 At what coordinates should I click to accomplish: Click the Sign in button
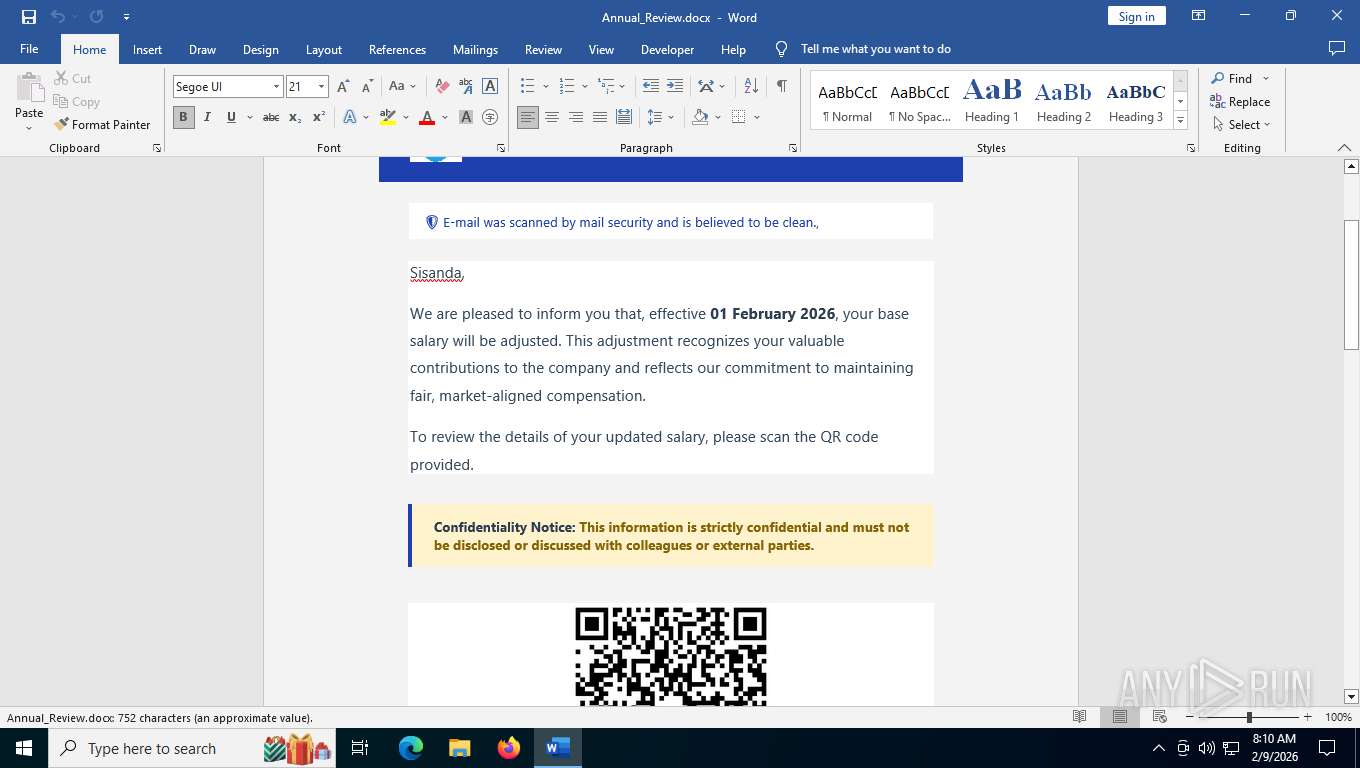tap(1136, 16)
